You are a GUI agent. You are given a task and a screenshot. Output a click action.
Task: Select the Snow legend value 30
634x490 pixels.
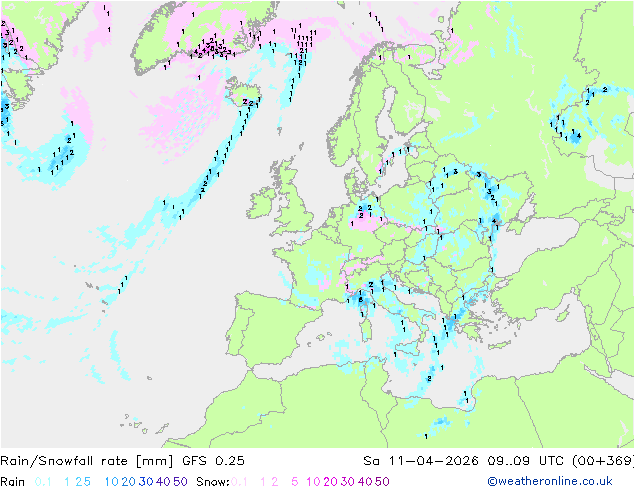(348, 482)
